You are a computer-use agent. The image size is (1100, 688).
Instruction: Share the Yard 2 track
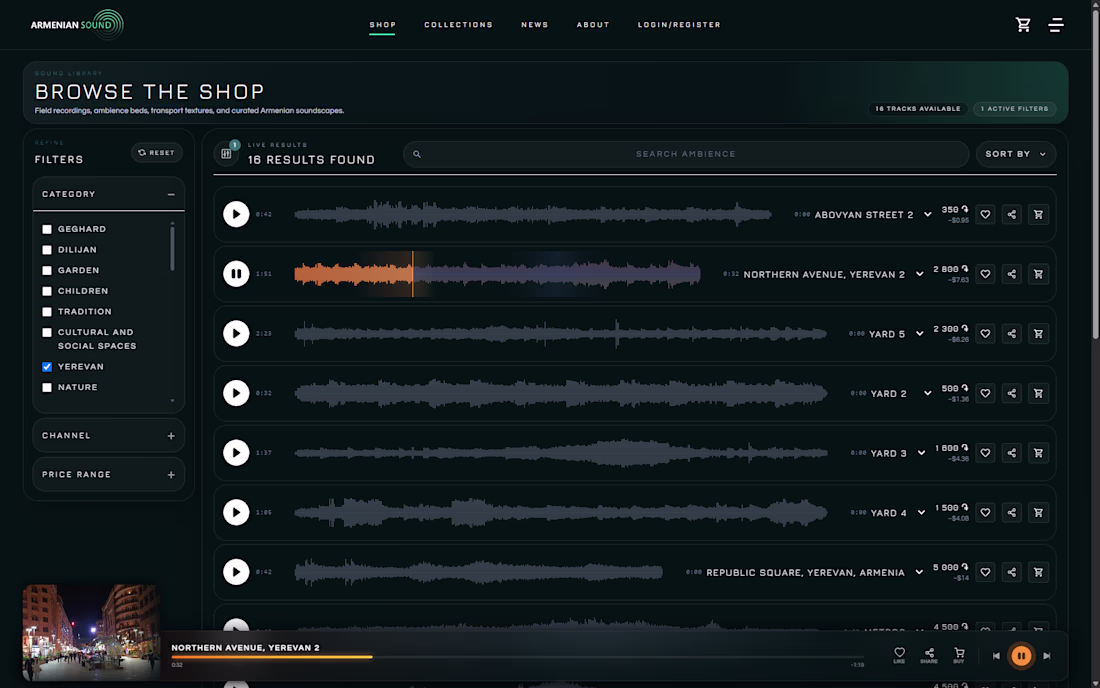[x=1012, y=393]
